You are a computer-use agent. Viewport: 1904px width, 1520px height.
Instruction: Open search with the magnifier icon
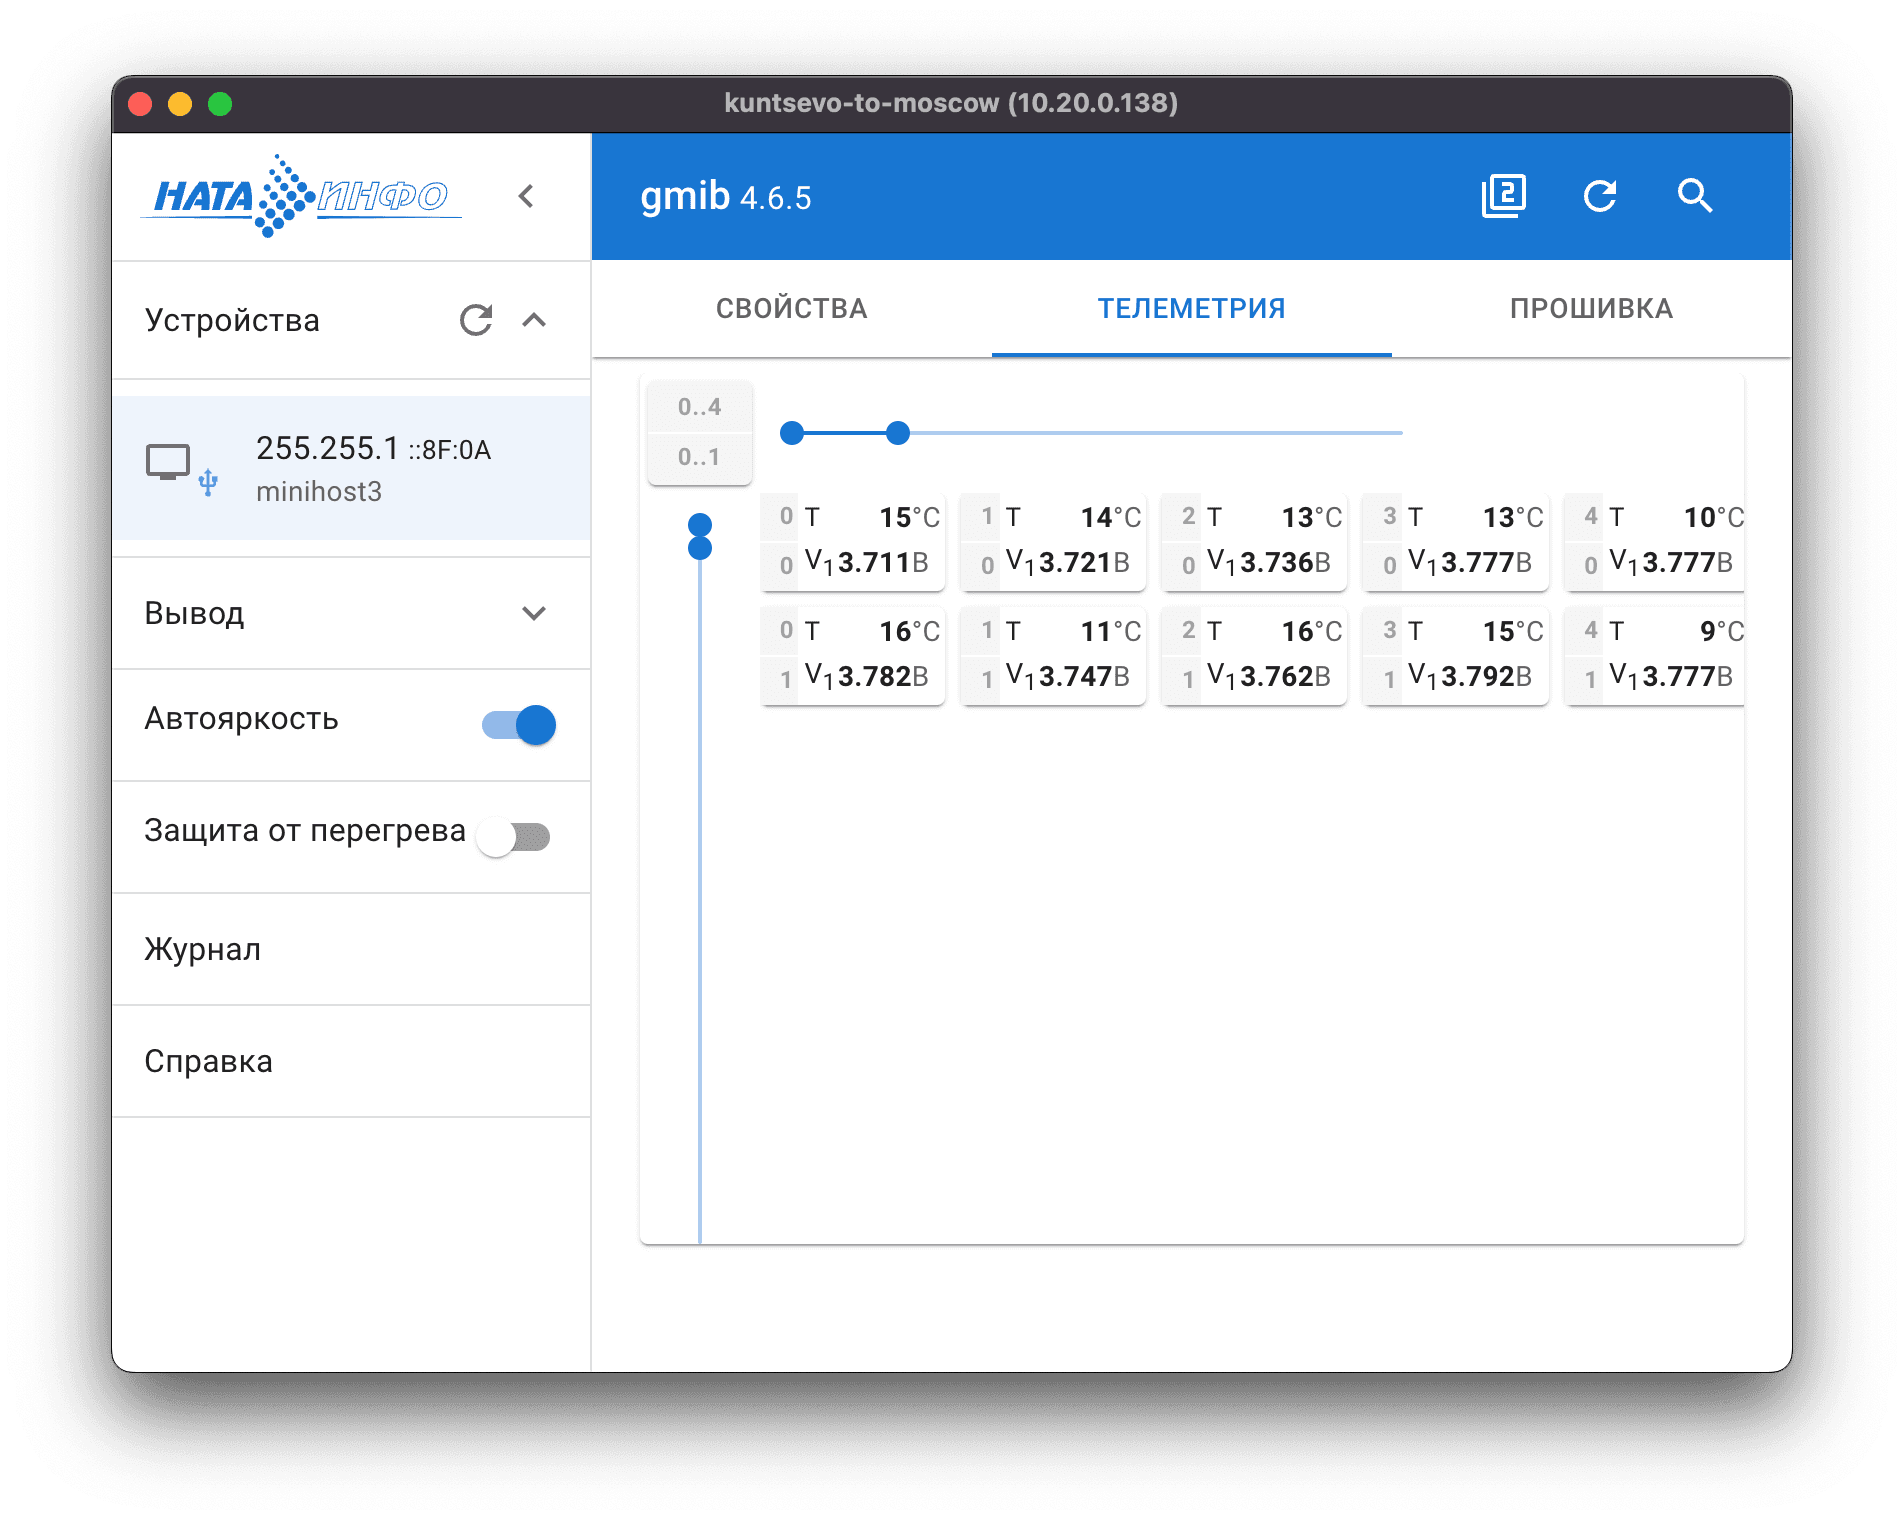coord(1695,196)
